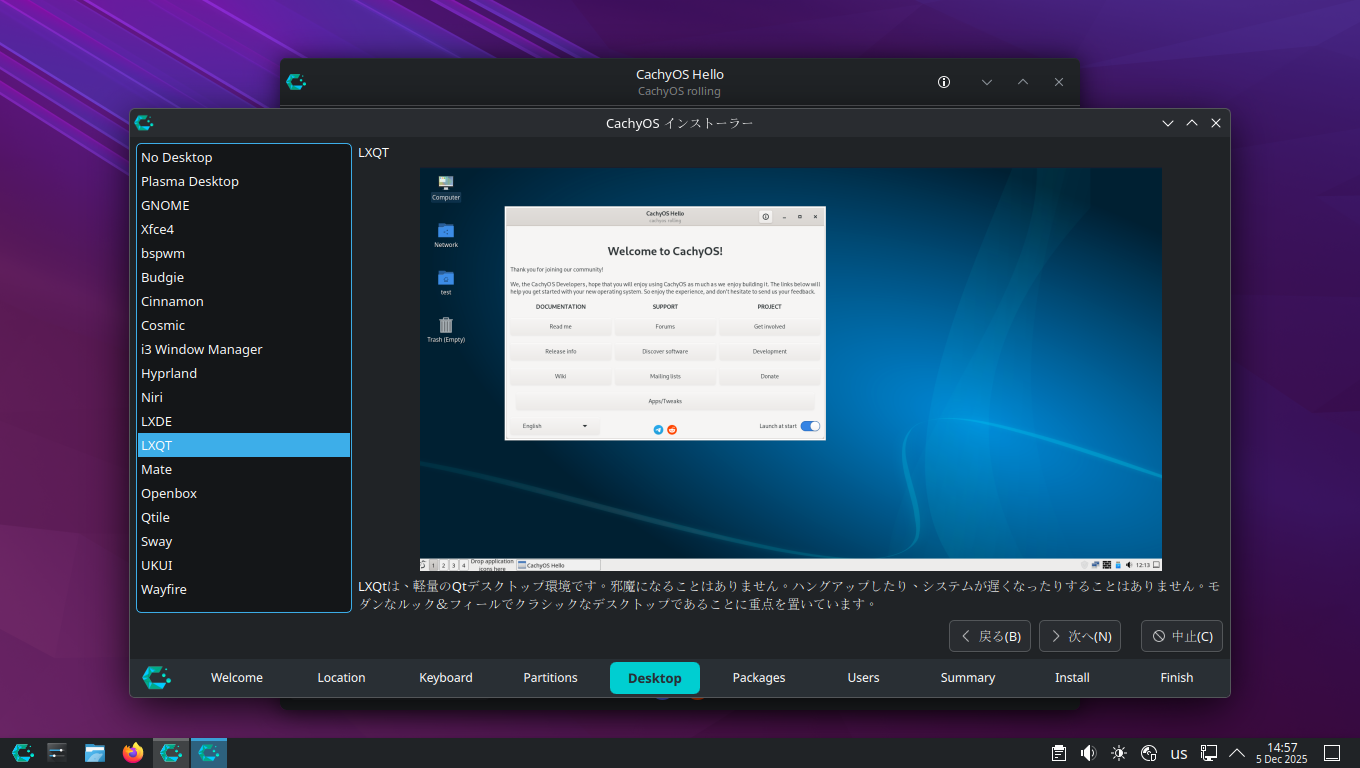Select Hyprland in the desktop list
The width and height of the screenshot is (1360, 768).
click(169, 373)
